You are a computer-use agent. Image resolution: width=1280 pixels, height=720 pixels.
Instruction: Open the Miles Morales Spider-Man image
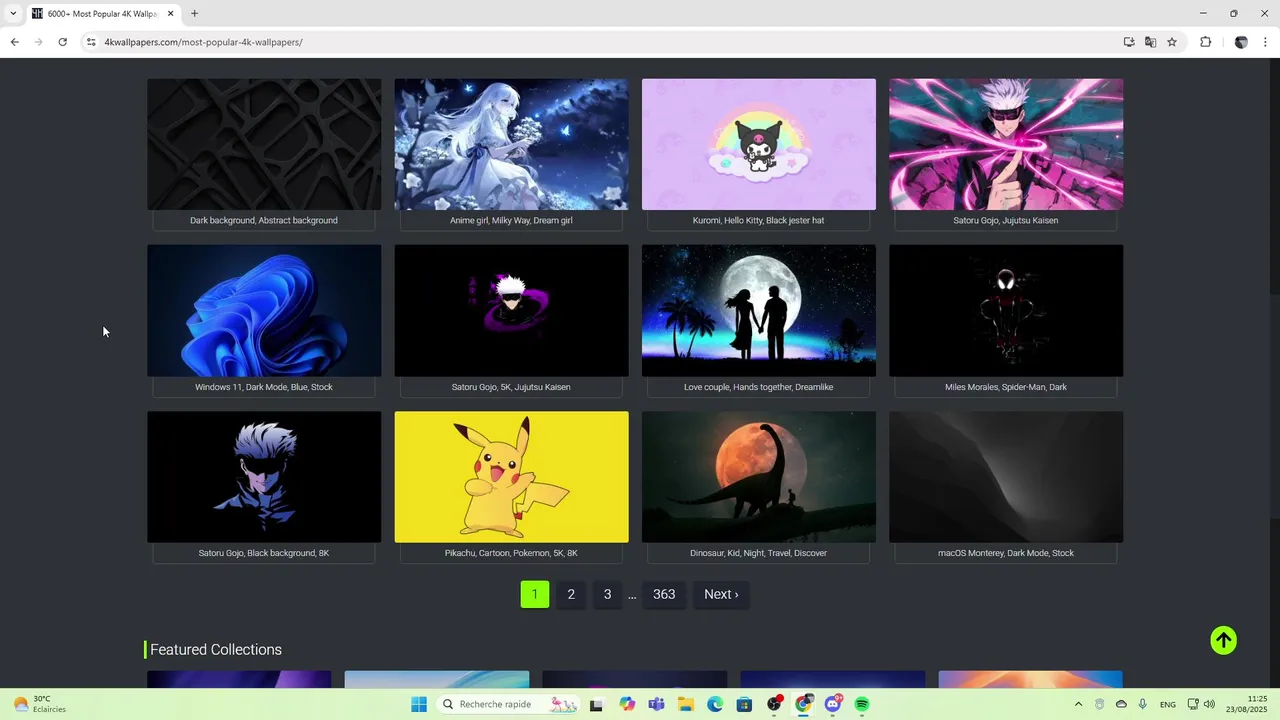point(1006,311)
